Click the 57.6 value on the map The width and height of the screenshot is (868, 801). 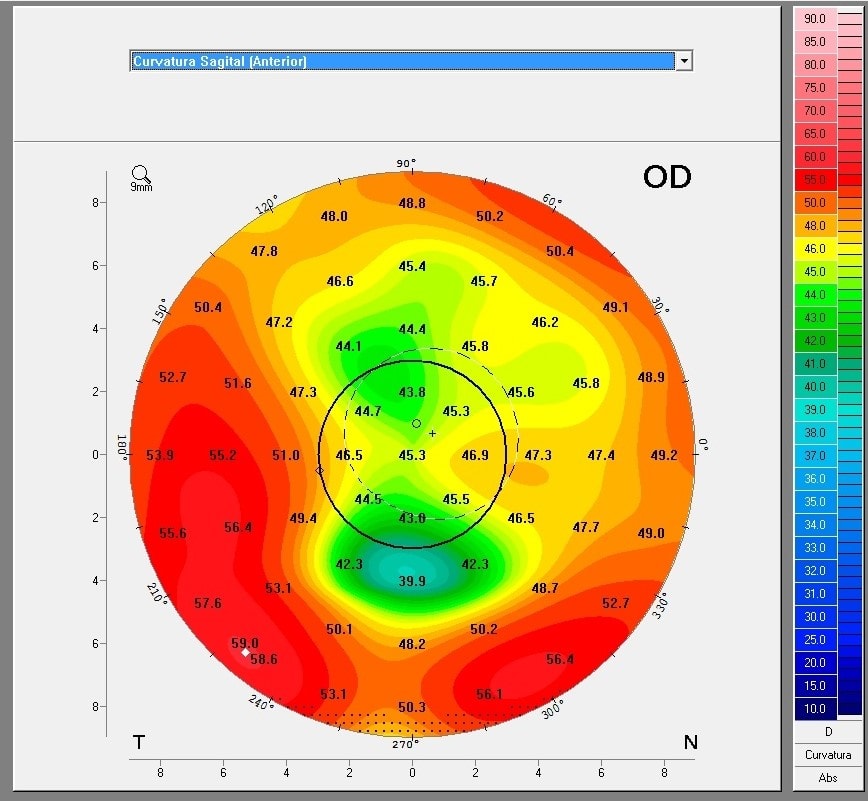coord(208,603)
